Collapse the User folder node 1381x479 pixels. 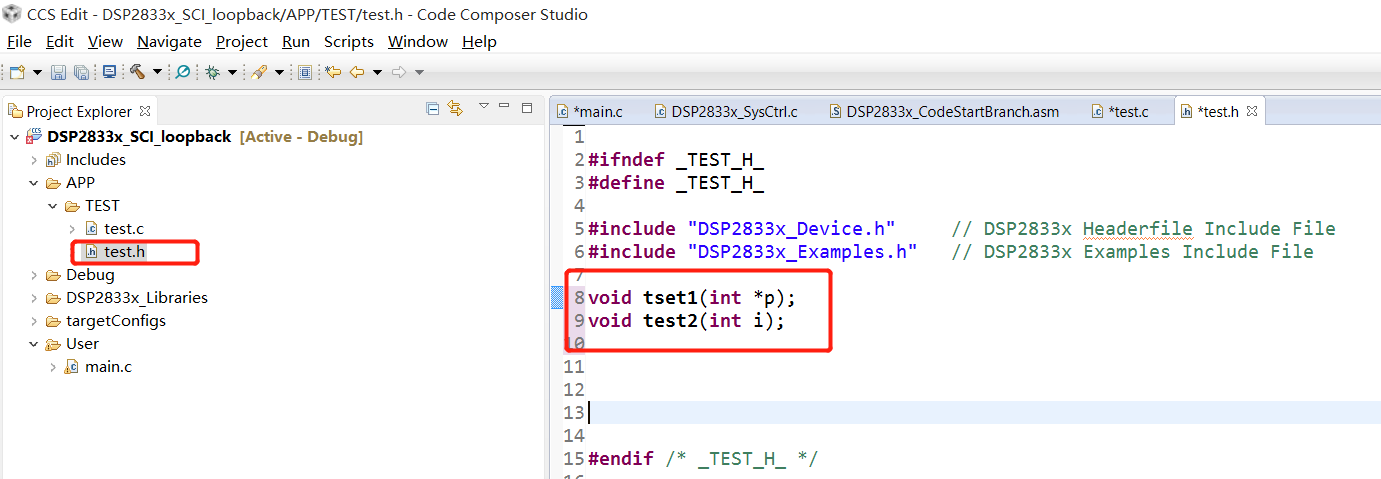pyautogui.click(x=33, y=344)
